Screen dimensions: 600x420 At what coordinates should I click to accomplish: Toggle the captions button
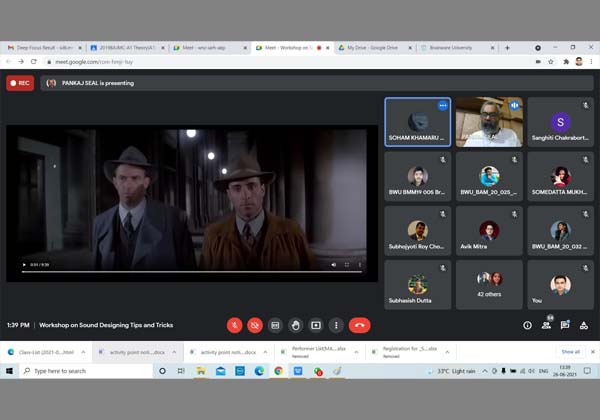(275, 325)
